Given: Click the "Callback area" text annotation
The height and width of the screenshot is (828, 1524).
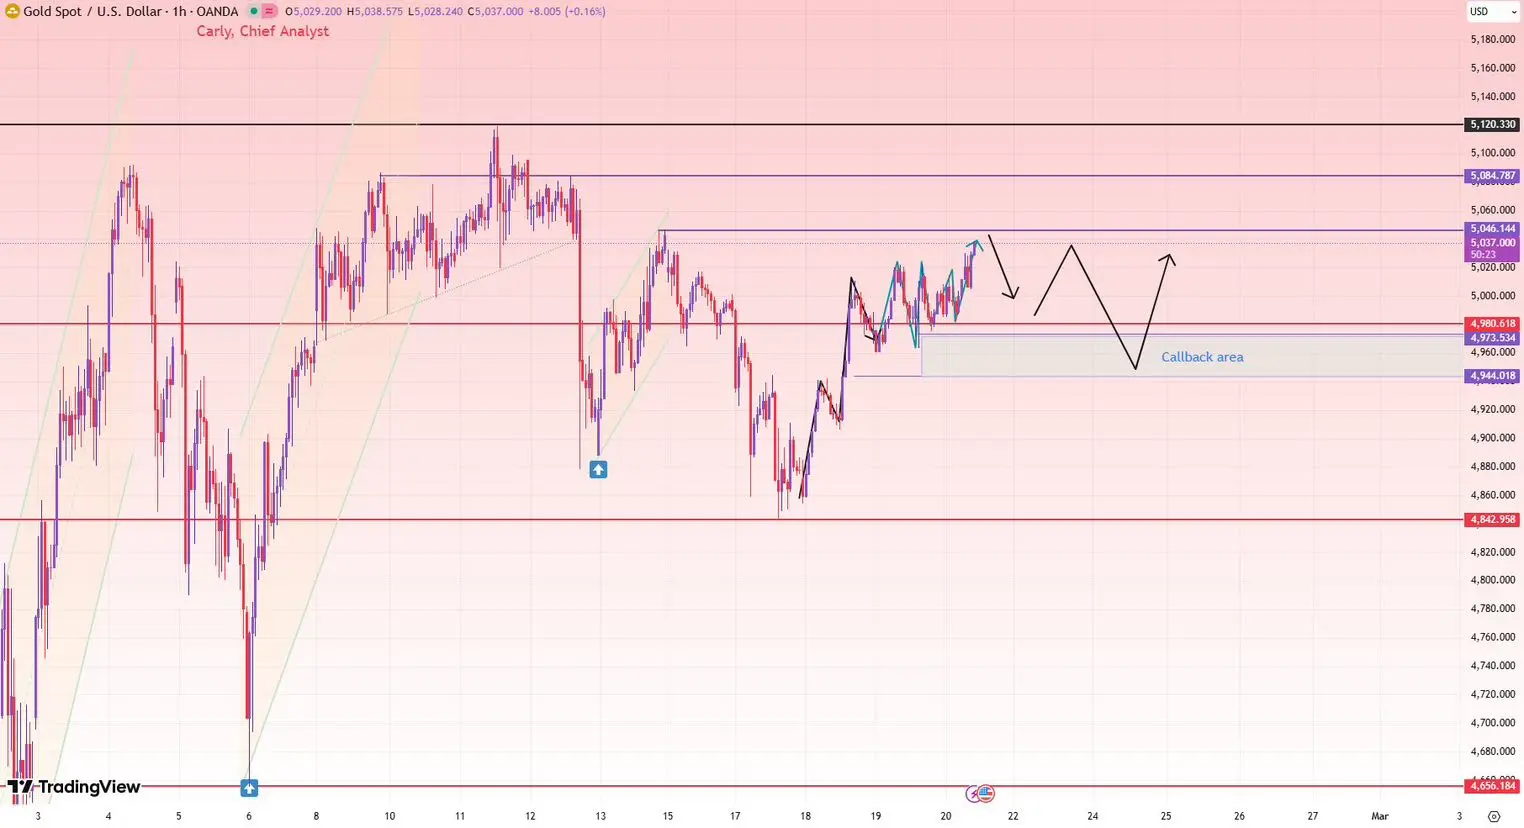Looking at the screenshot, I should (x=1202, y=357).
